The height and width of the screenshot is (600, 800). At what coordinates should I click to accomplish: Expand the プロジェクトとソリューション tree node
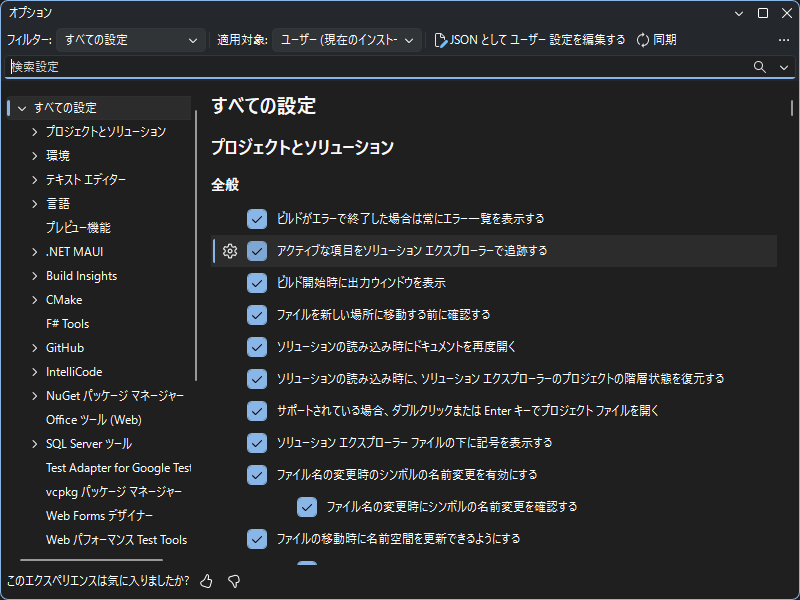pos(35,132)
